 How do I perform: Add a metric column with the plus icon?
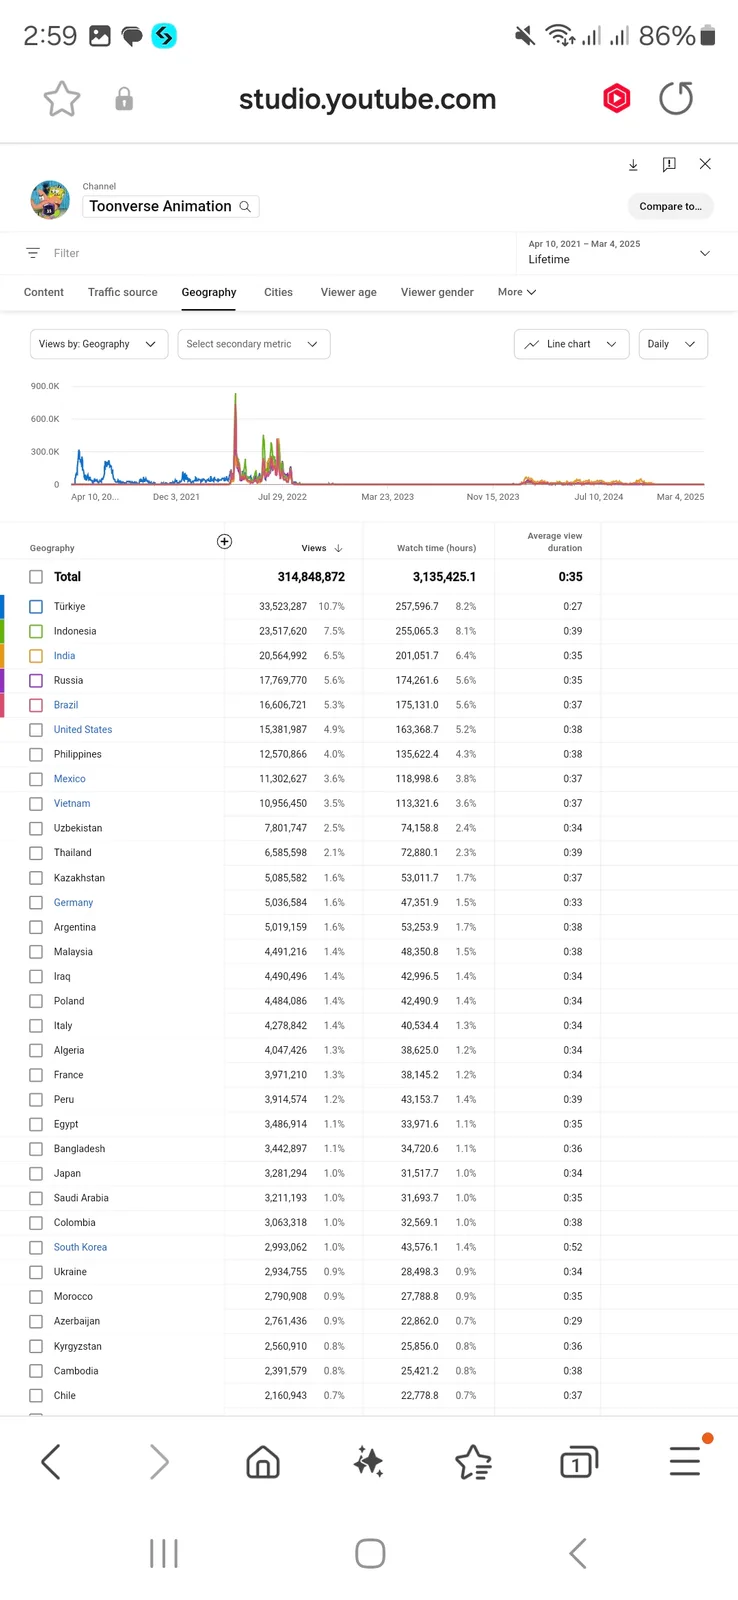pyautogui.click(x=224, y=541)
